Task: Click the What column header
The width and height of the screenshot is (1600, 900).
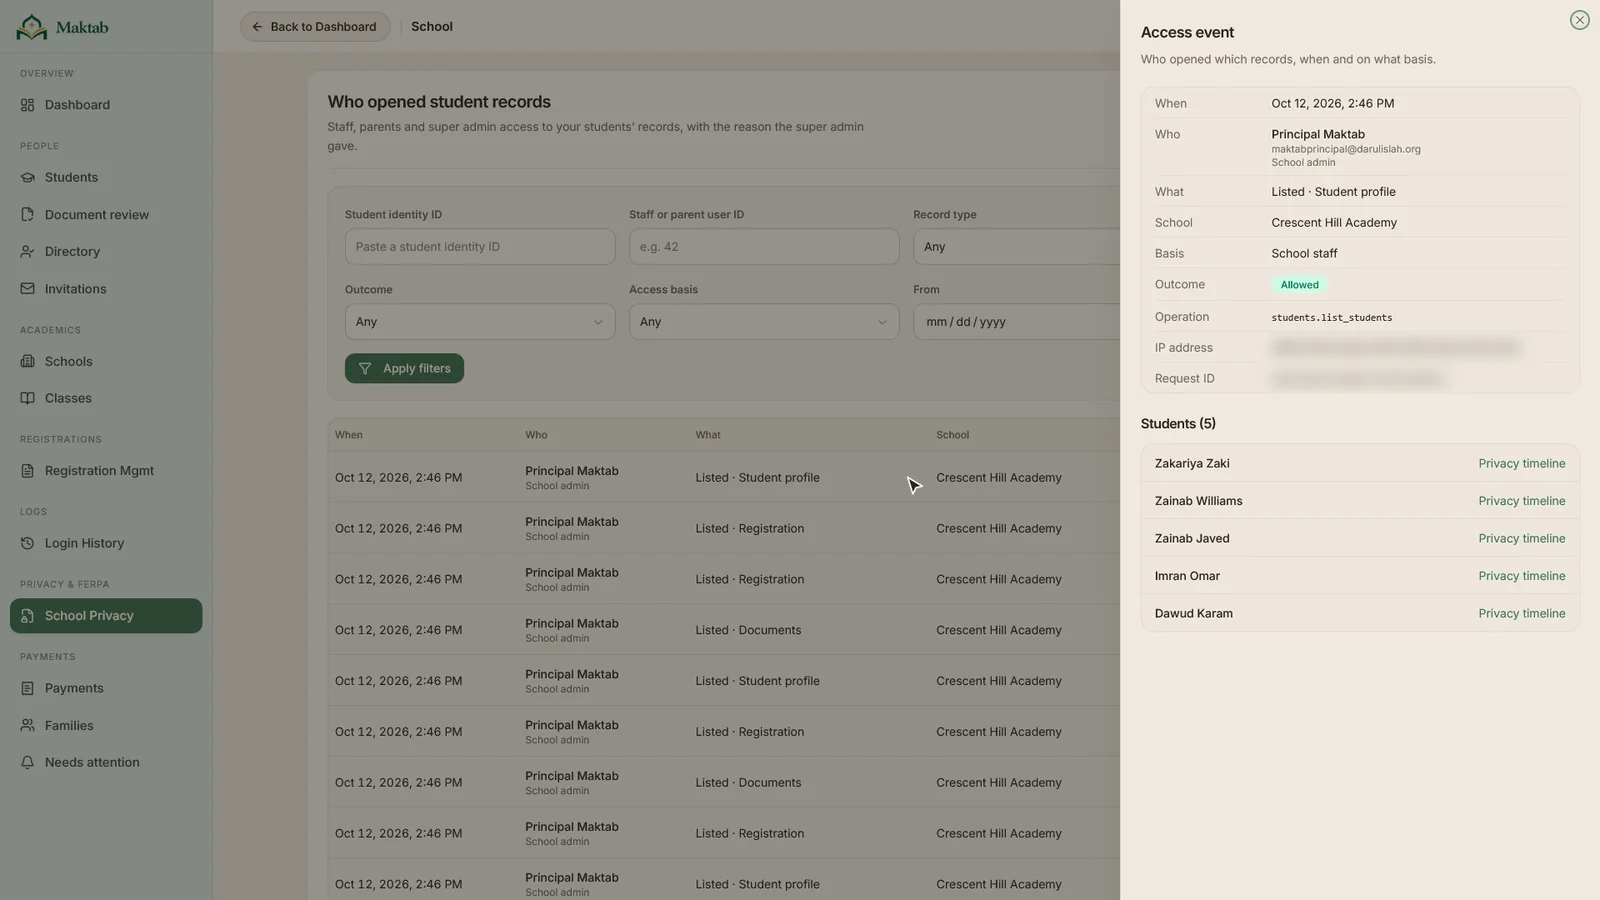Action: coord(708,435)
